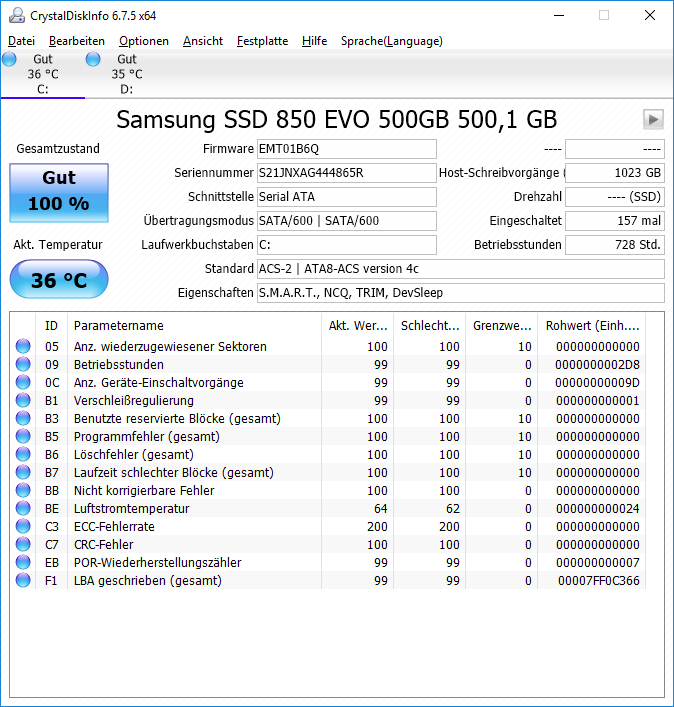
Task: Click status orb for Betriebsstunden row
Action: 23,364
